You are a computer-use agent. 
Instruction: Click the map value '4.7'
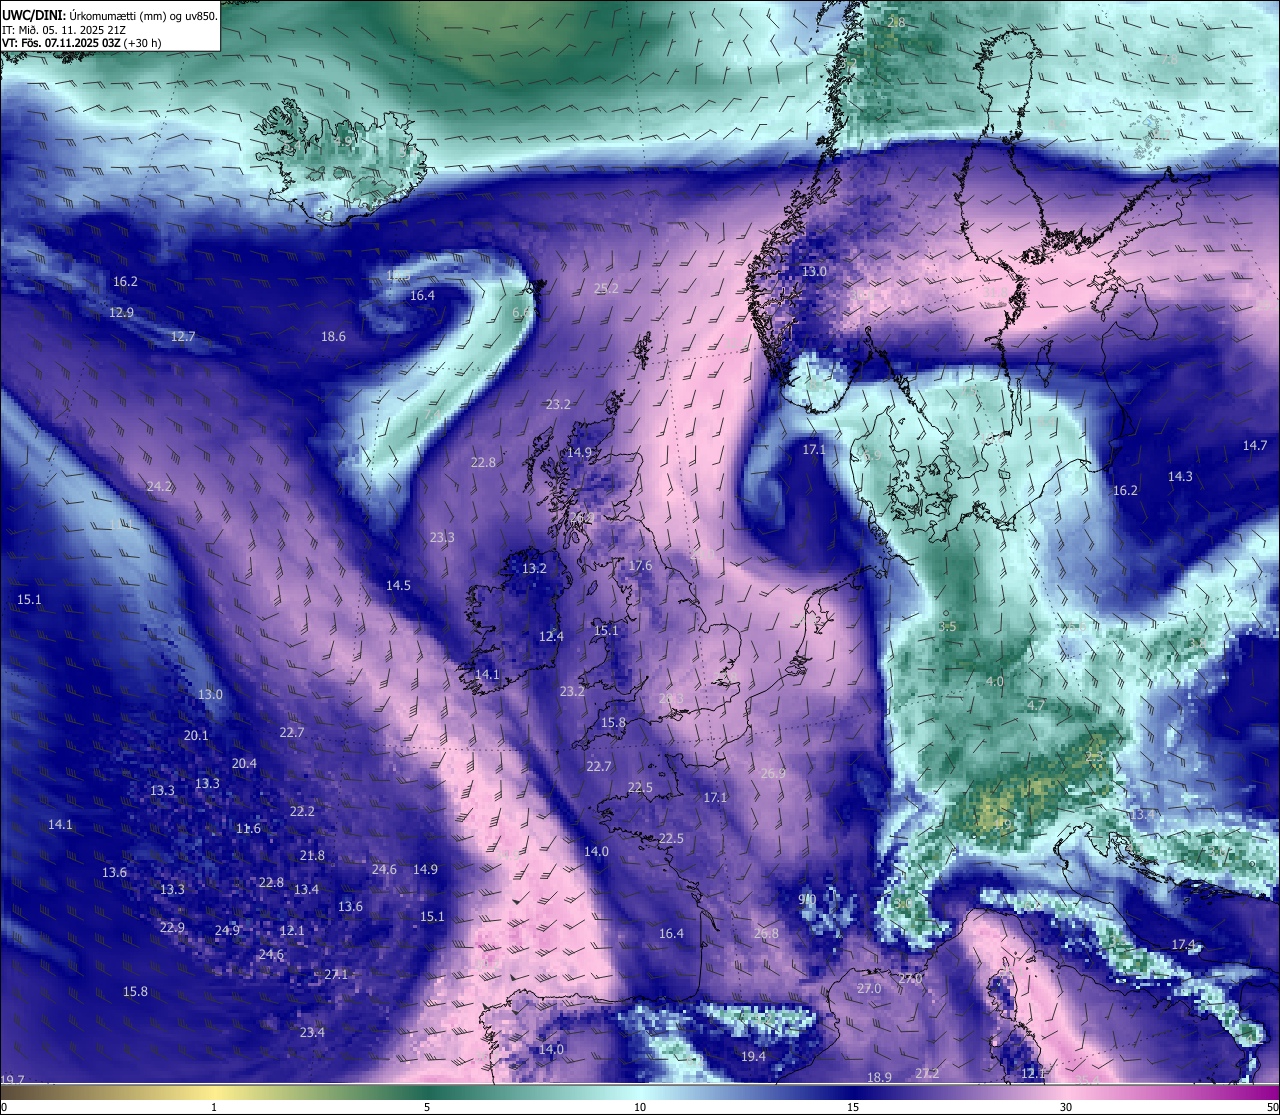point(1036,706)
